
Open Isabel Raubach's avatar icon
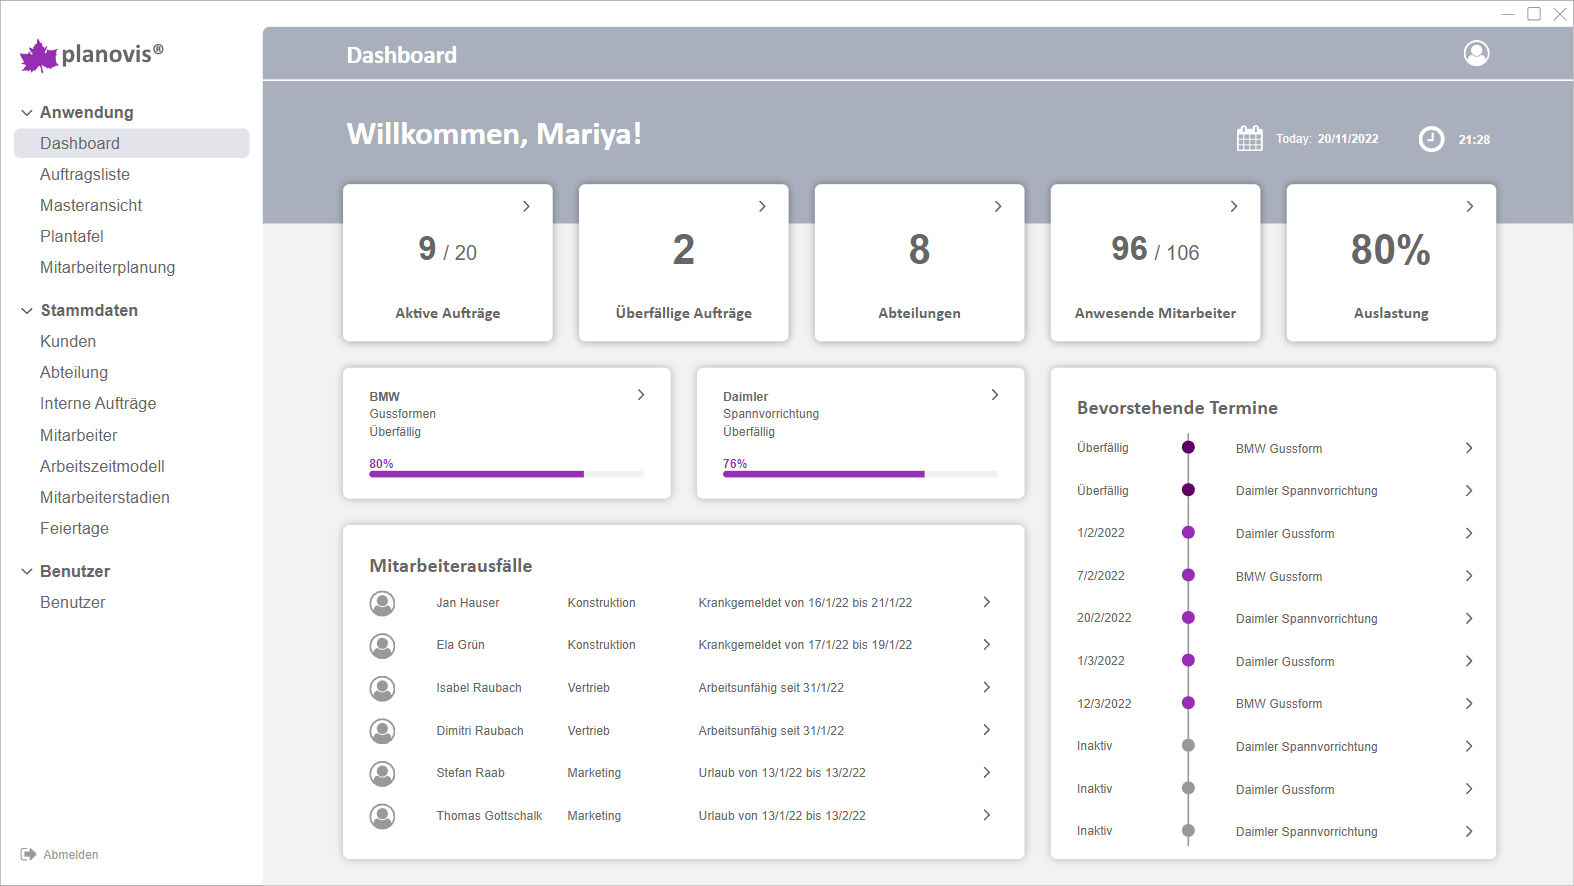coord(382,688)
